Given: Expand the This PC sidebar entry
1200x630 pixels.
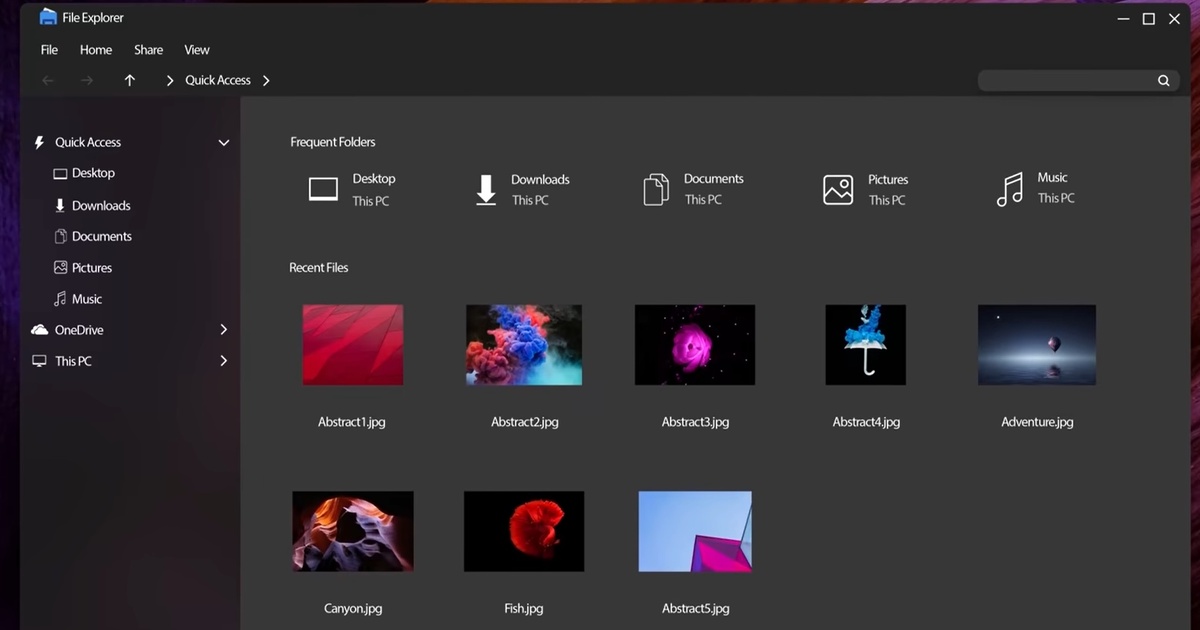Looking at the screenshot, I should [x=224, y=361].
